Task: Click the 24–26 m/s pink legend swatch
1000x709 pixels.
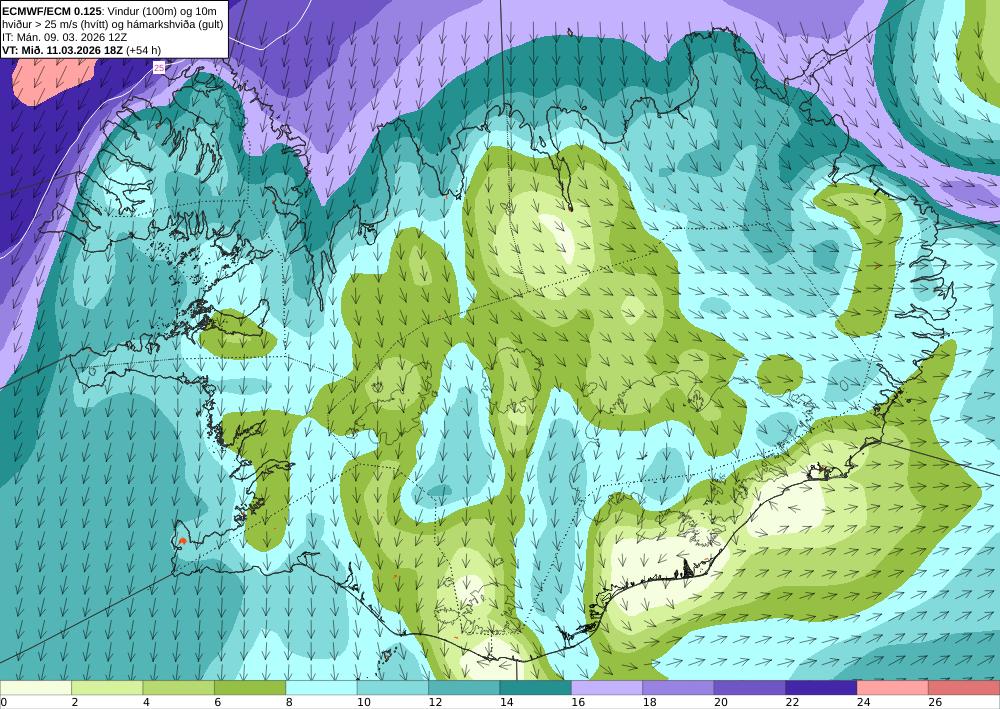Action: coord(893,688)
